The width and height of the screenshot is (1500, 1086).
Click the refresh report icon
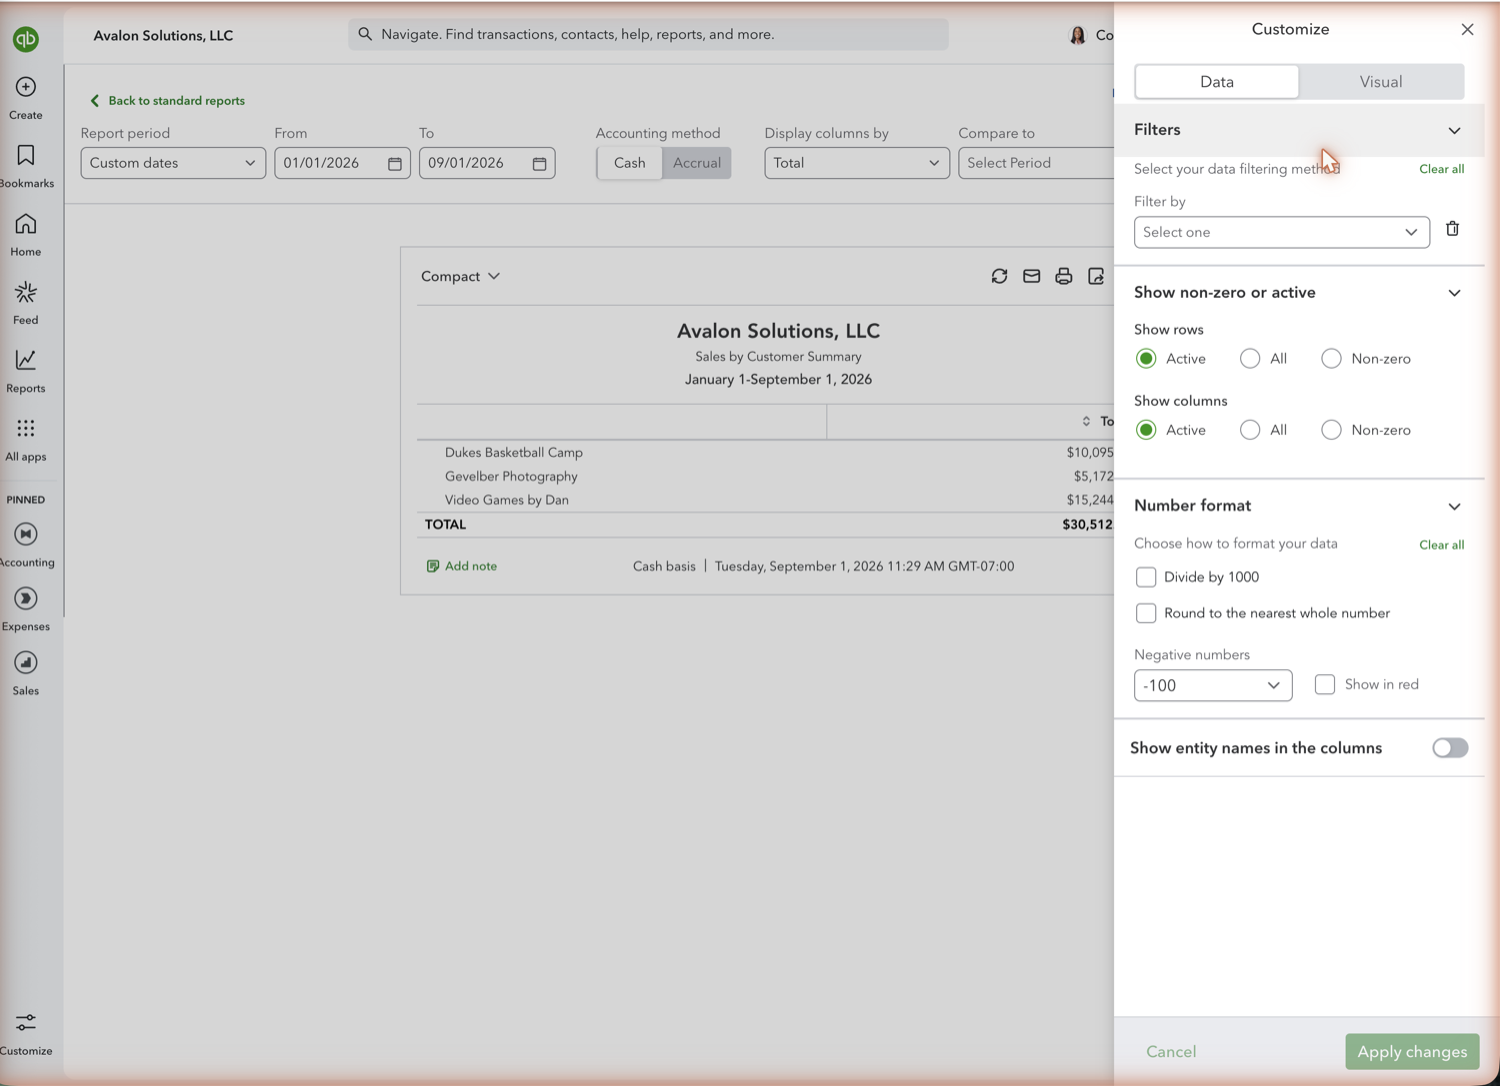[999, 276]
